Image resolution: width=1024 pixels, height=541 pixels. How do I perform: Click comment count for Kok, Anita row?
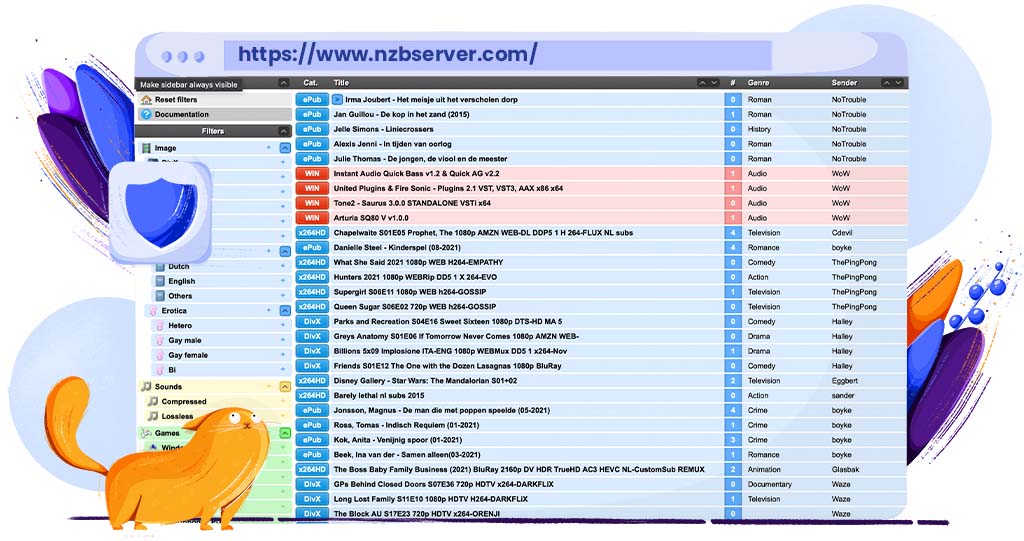coord(733,440)
